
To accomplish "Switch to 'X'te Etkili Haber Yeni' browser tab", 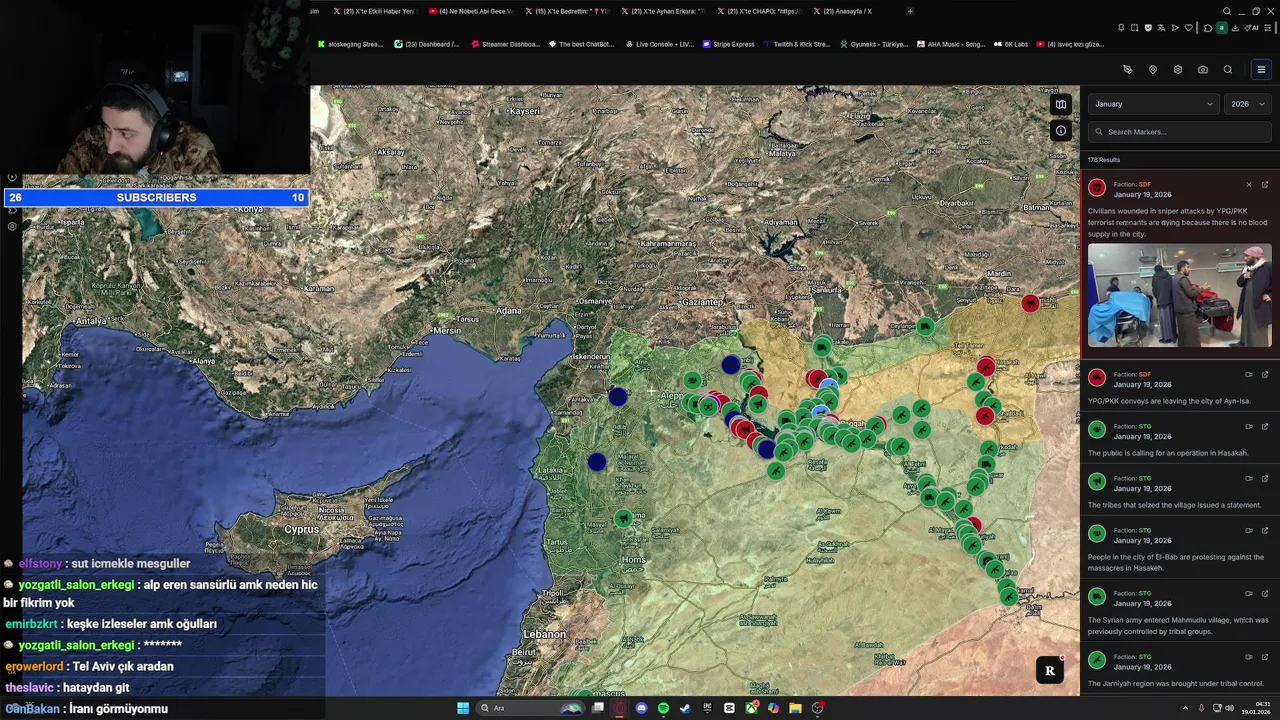I will [373, 11].
